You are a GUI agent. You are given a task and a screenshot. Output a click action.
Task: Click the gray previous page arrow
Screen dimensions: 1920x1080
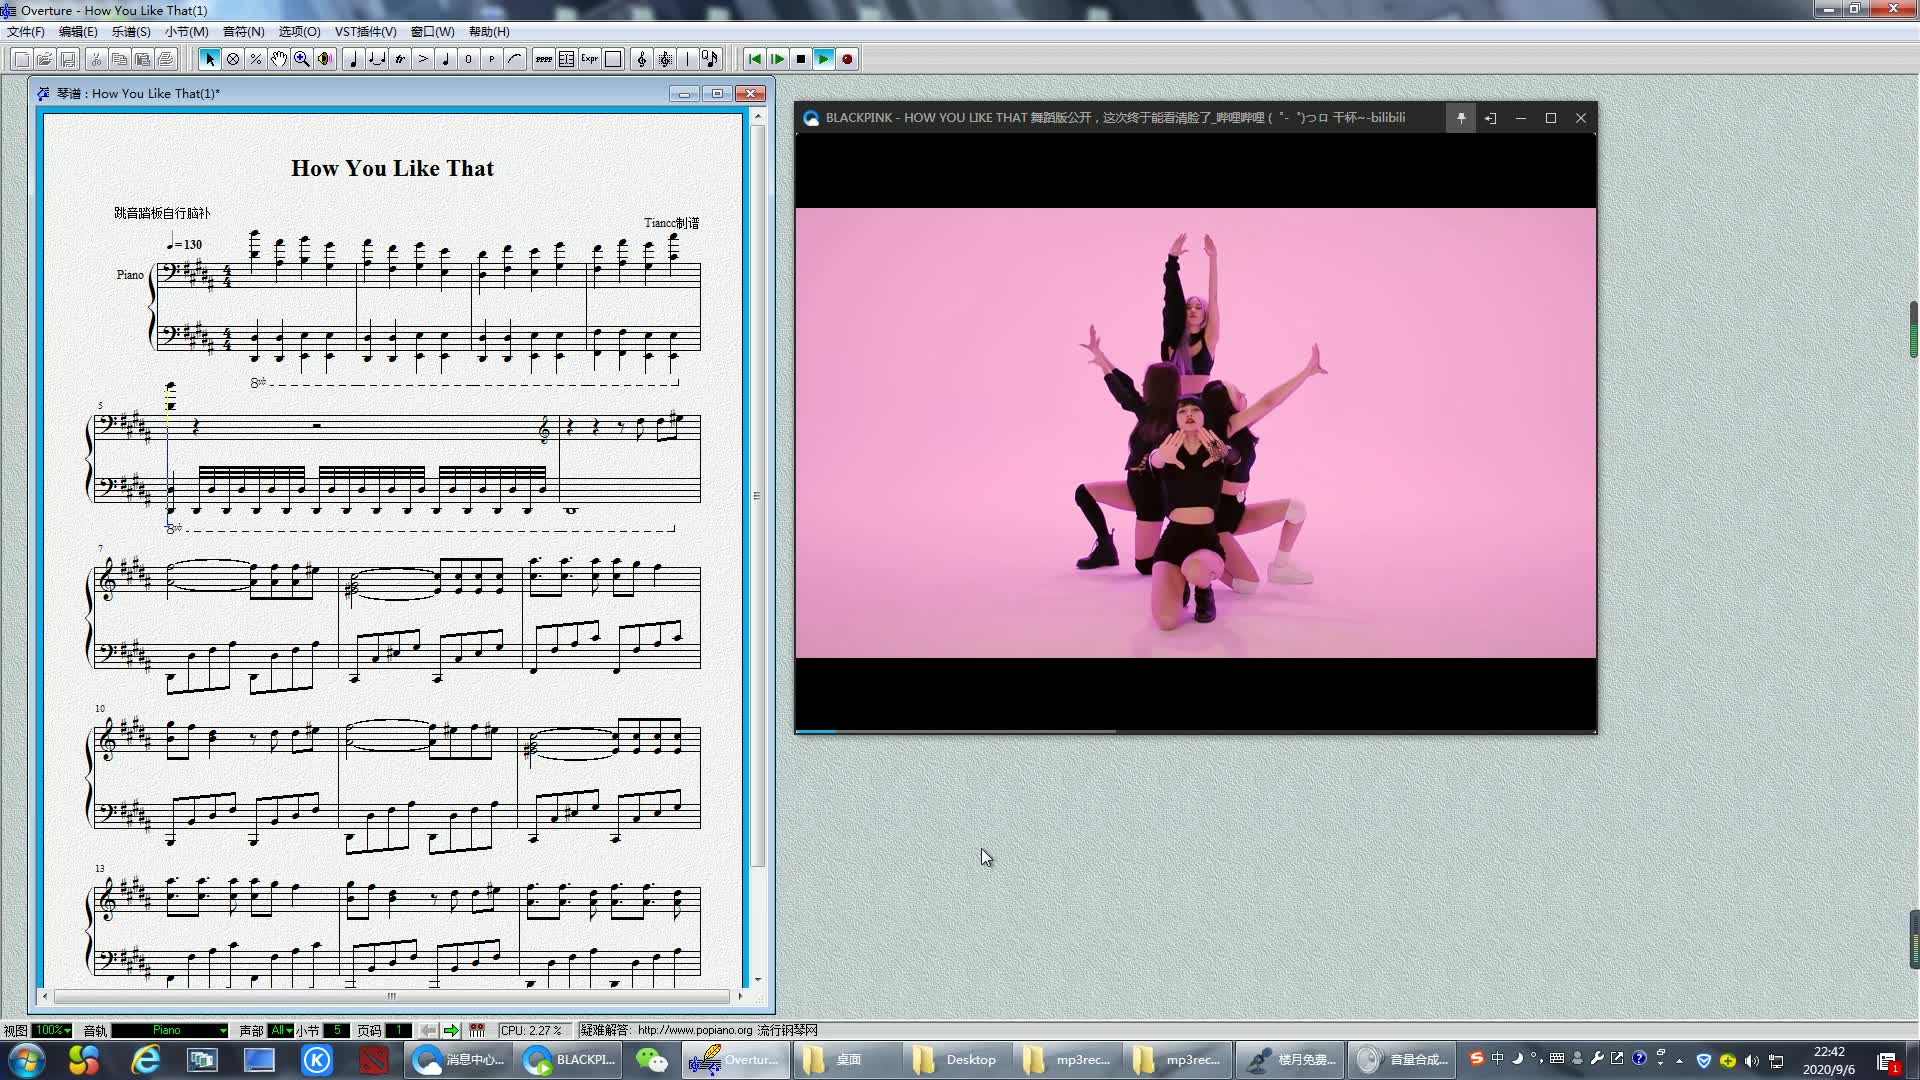tap(428, 1030)
